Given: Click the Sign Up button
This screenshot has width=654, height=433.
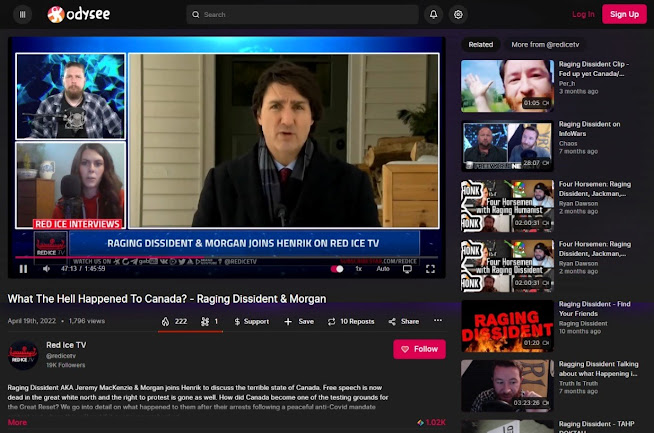Looking at the screenshot, I should coord(624,14).
